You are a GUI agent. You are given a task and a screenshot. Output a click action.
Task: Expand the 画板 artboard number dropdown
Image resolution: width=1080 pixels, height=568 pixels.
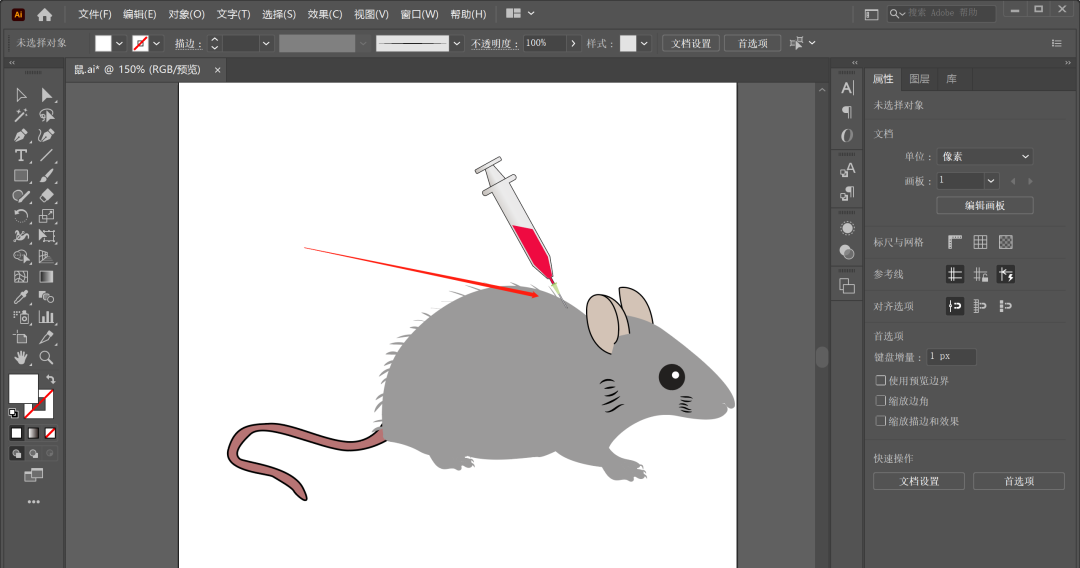991,181
